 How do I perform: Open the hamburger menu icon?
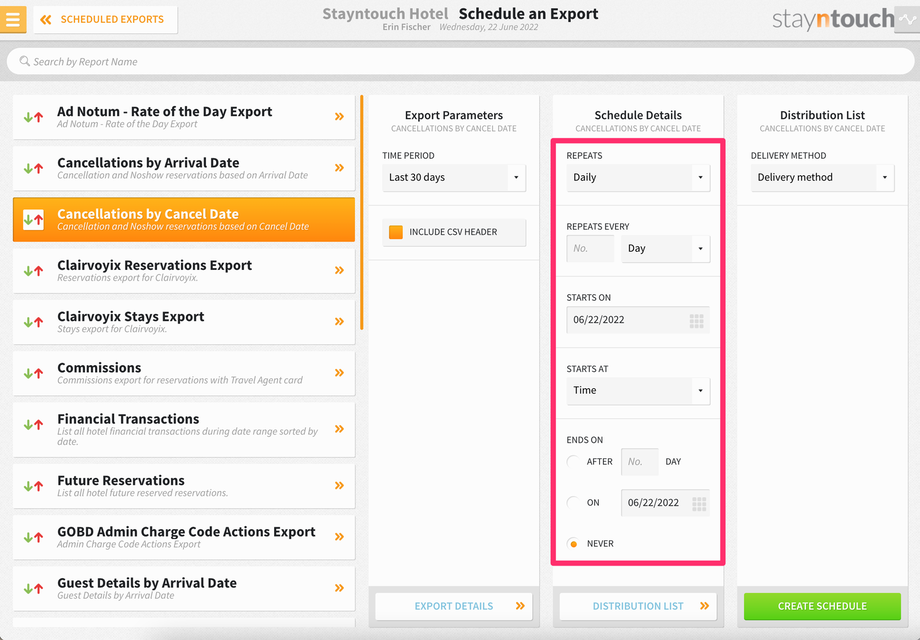coord(12,19)
